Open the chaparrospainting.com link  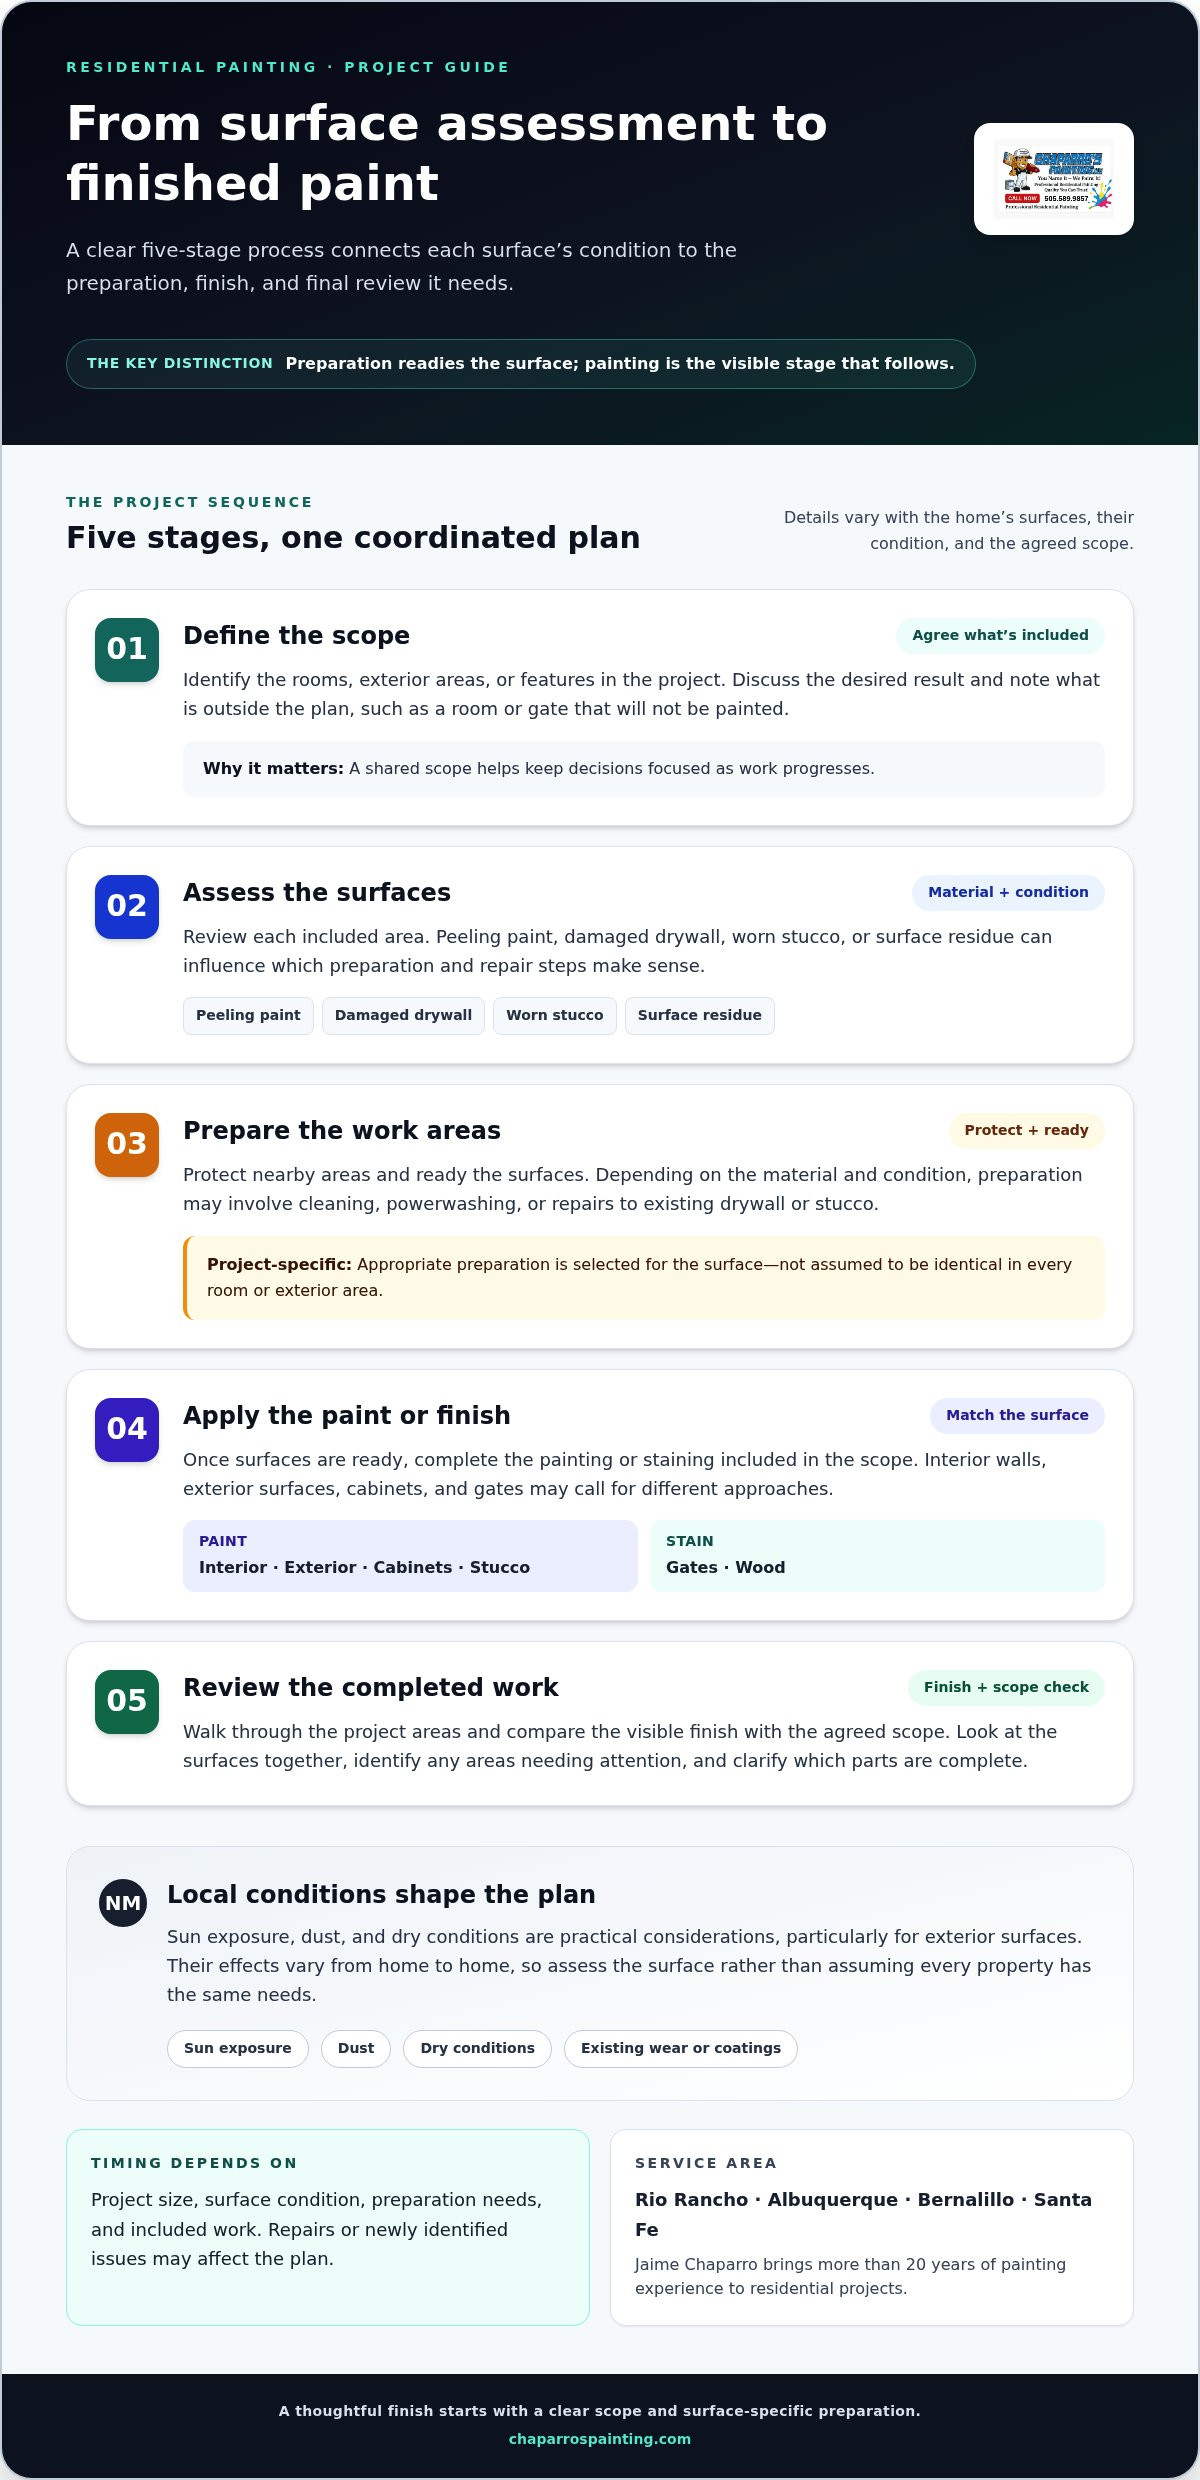600,2439
